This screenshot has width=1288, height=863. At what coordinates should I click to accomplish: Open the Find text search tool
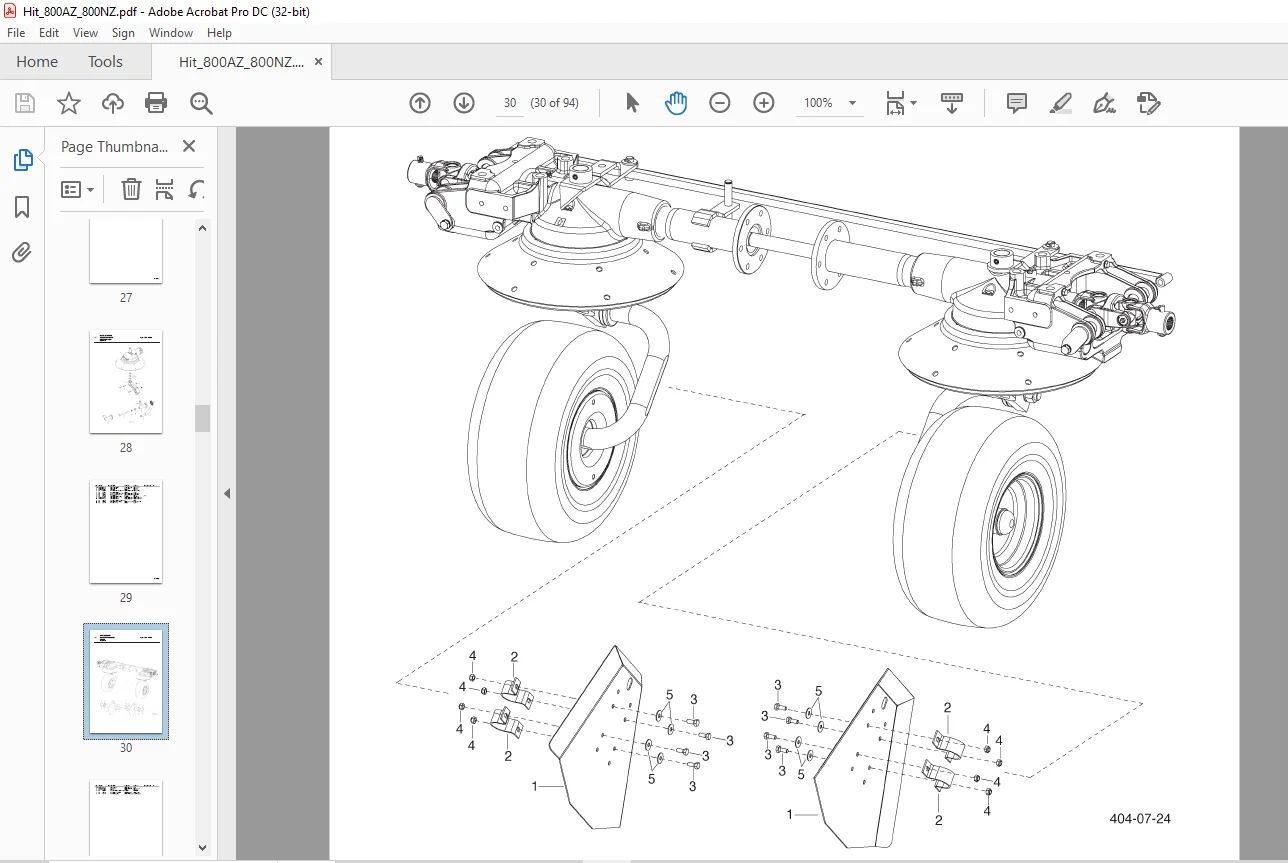click(201, 103)
